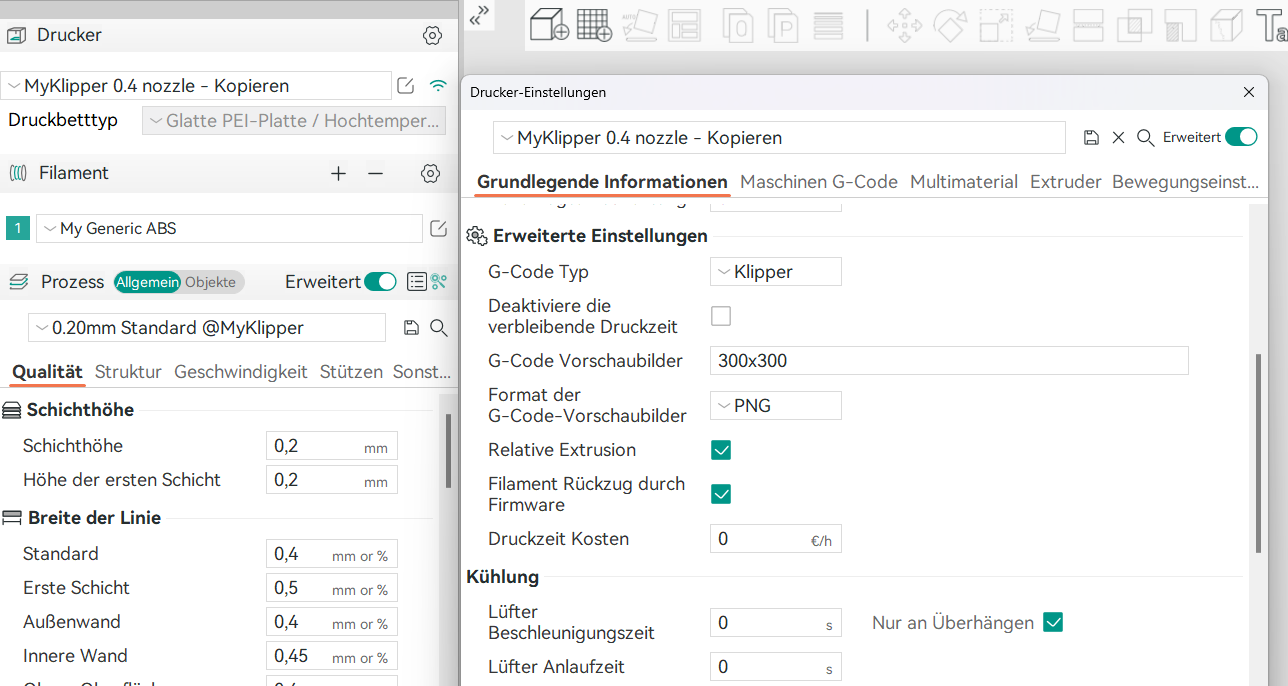
Task: Switch to Extruder tab
Action: (1066, 182)
